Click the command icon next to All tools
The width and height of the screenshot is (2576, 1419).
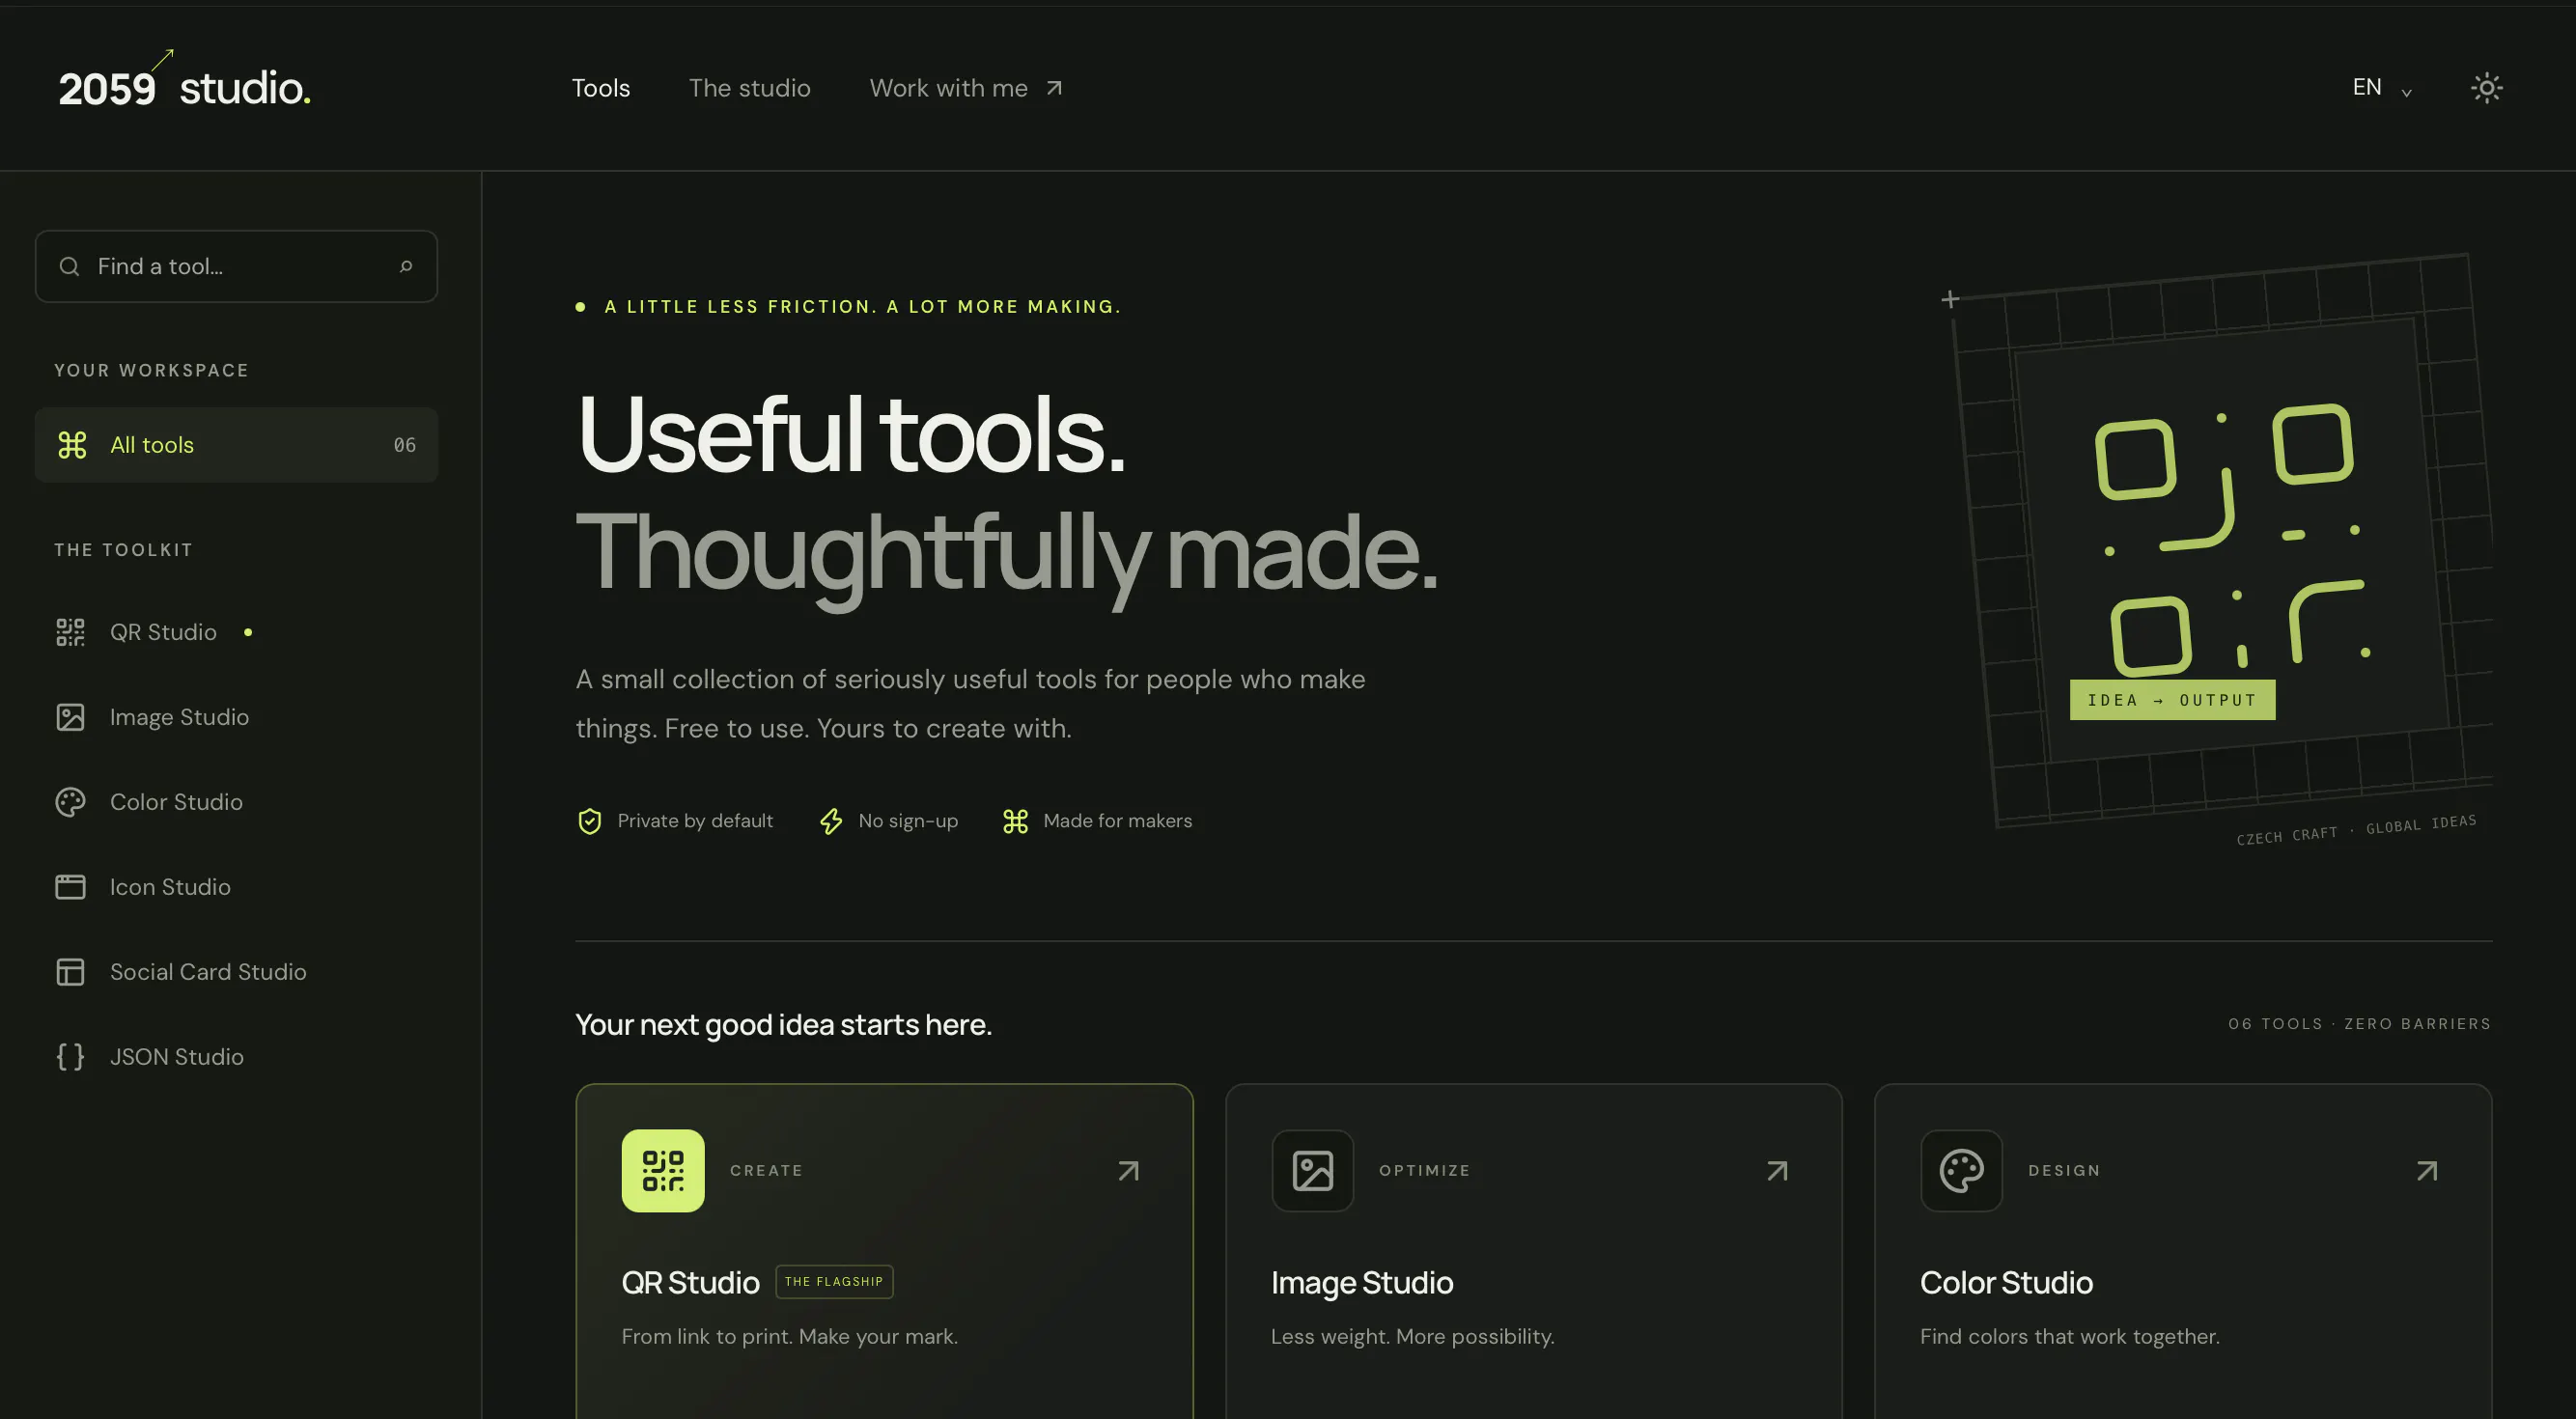coord(72,445)
